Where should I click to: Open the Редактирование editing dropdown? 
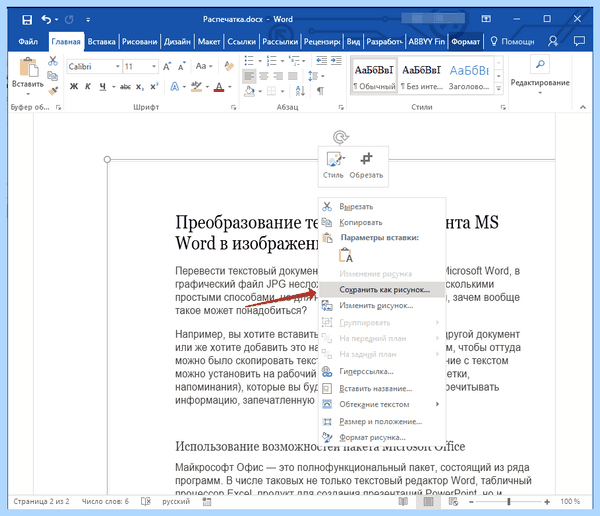click(540, 76)
